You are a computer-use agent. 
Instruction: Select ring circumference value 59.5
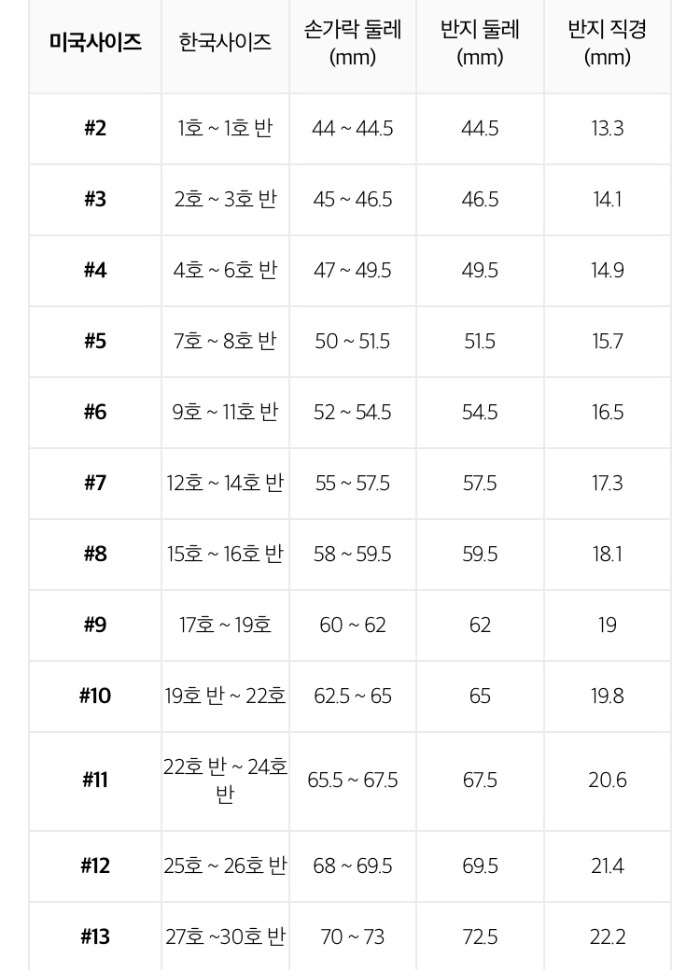480,554
